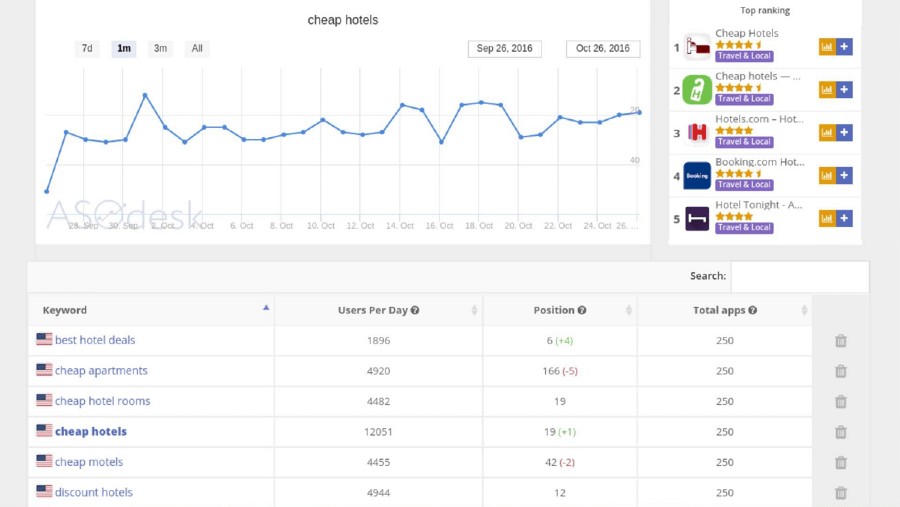The width and height of the screenshot is (900, 507).
Task: Open the Sep 26, 2016 start date picker
Action: click(x=504, y=48)
